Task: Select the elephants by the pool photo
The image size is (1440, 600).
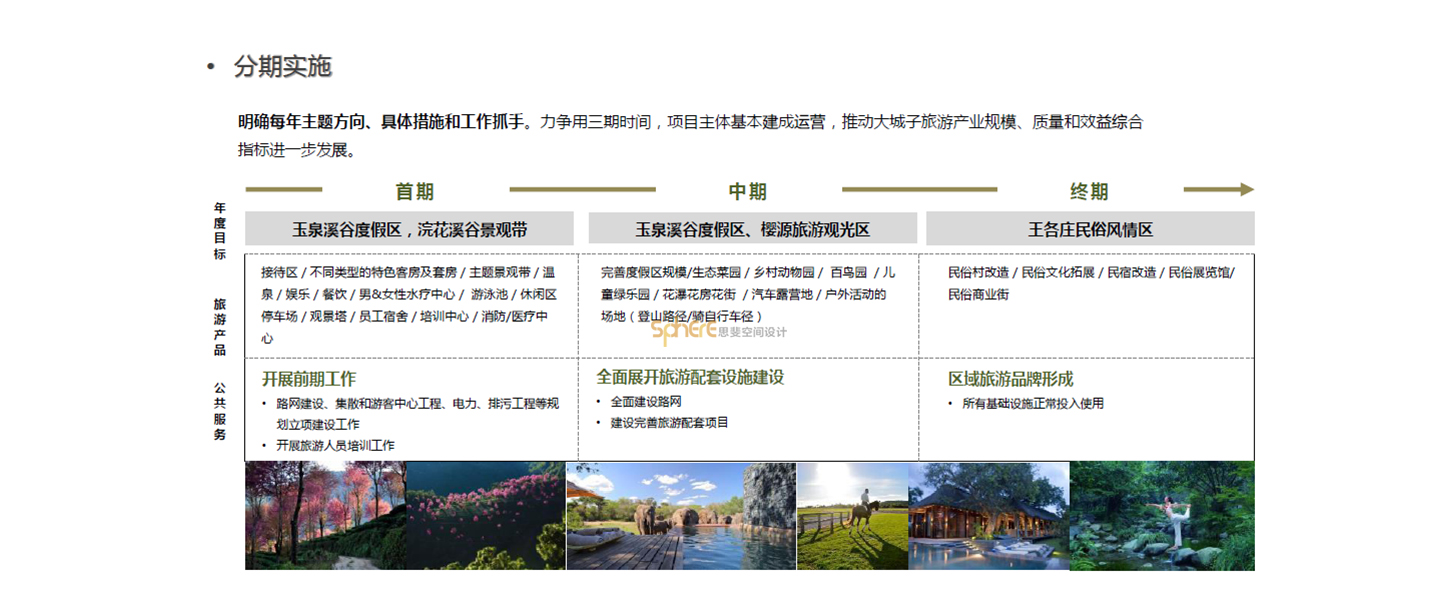Action: 681,516
